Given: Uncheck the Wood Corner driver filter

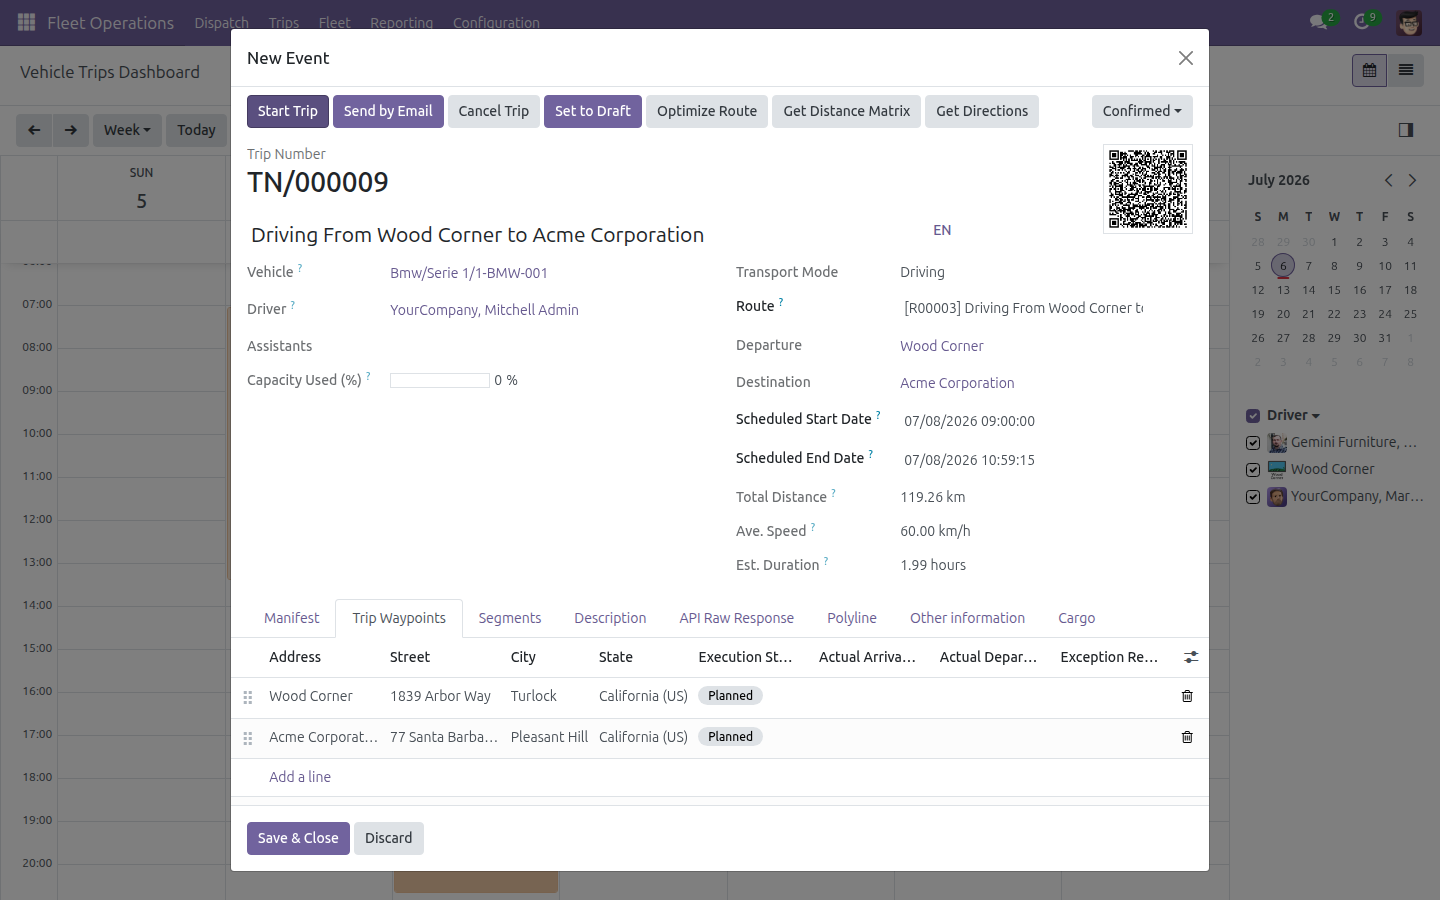Looking at the screenshot, I should [1253, 470].
